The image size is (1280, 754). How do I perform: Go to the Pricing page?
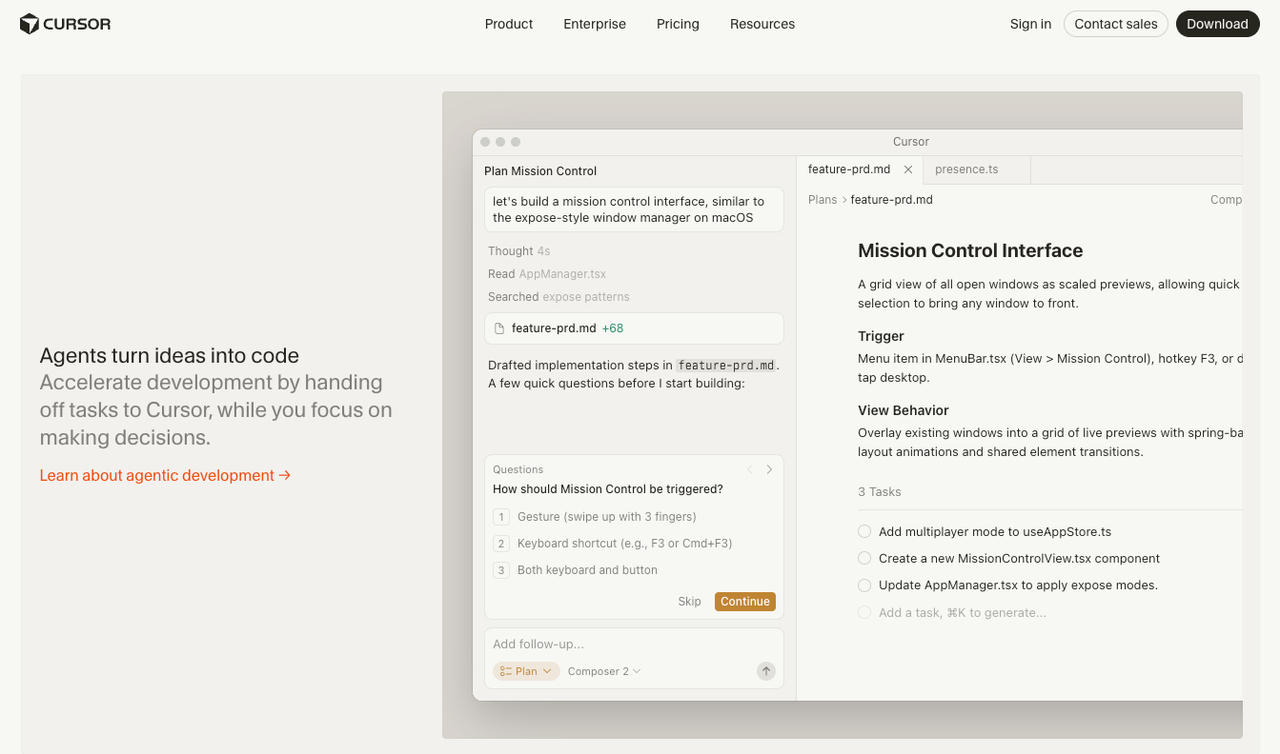tap(678, 24)
